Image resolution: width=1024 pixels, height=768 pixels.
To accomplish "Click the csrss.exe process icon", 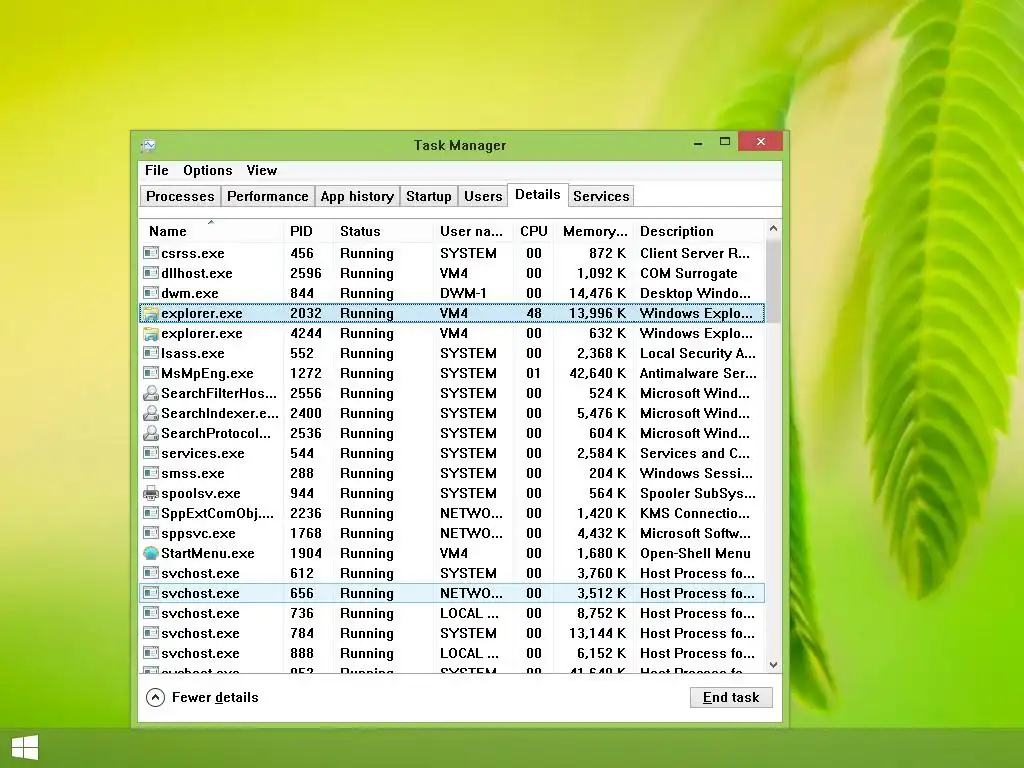I will (151, 253).
